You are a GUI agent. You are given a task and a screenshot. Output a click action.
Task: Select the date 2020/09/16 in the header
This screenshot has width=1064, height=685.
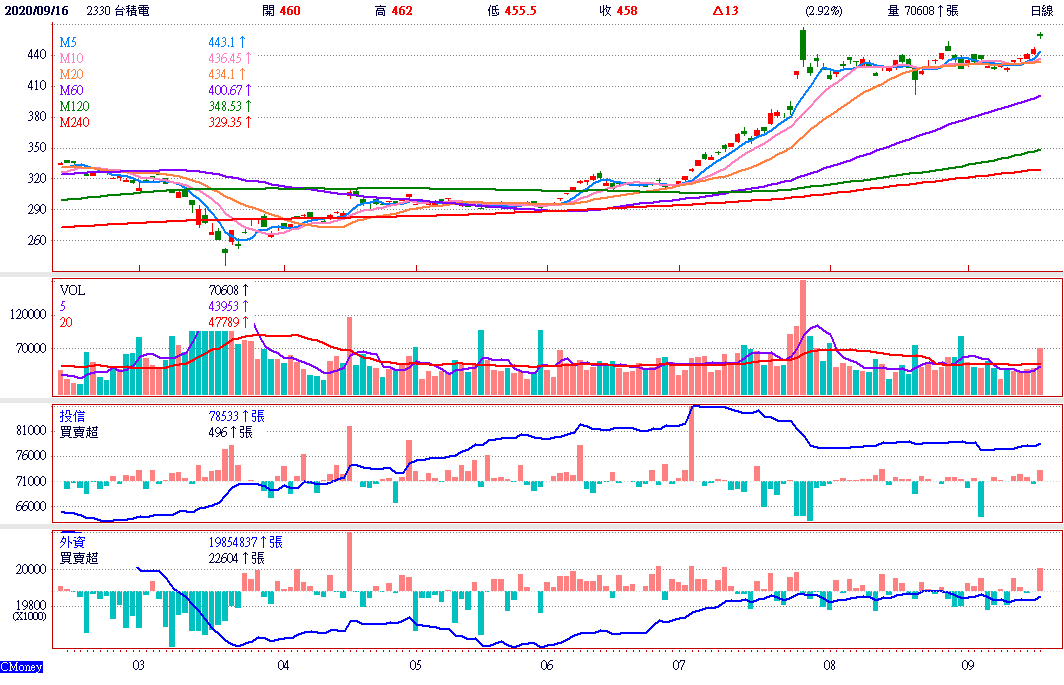point(35,10)
